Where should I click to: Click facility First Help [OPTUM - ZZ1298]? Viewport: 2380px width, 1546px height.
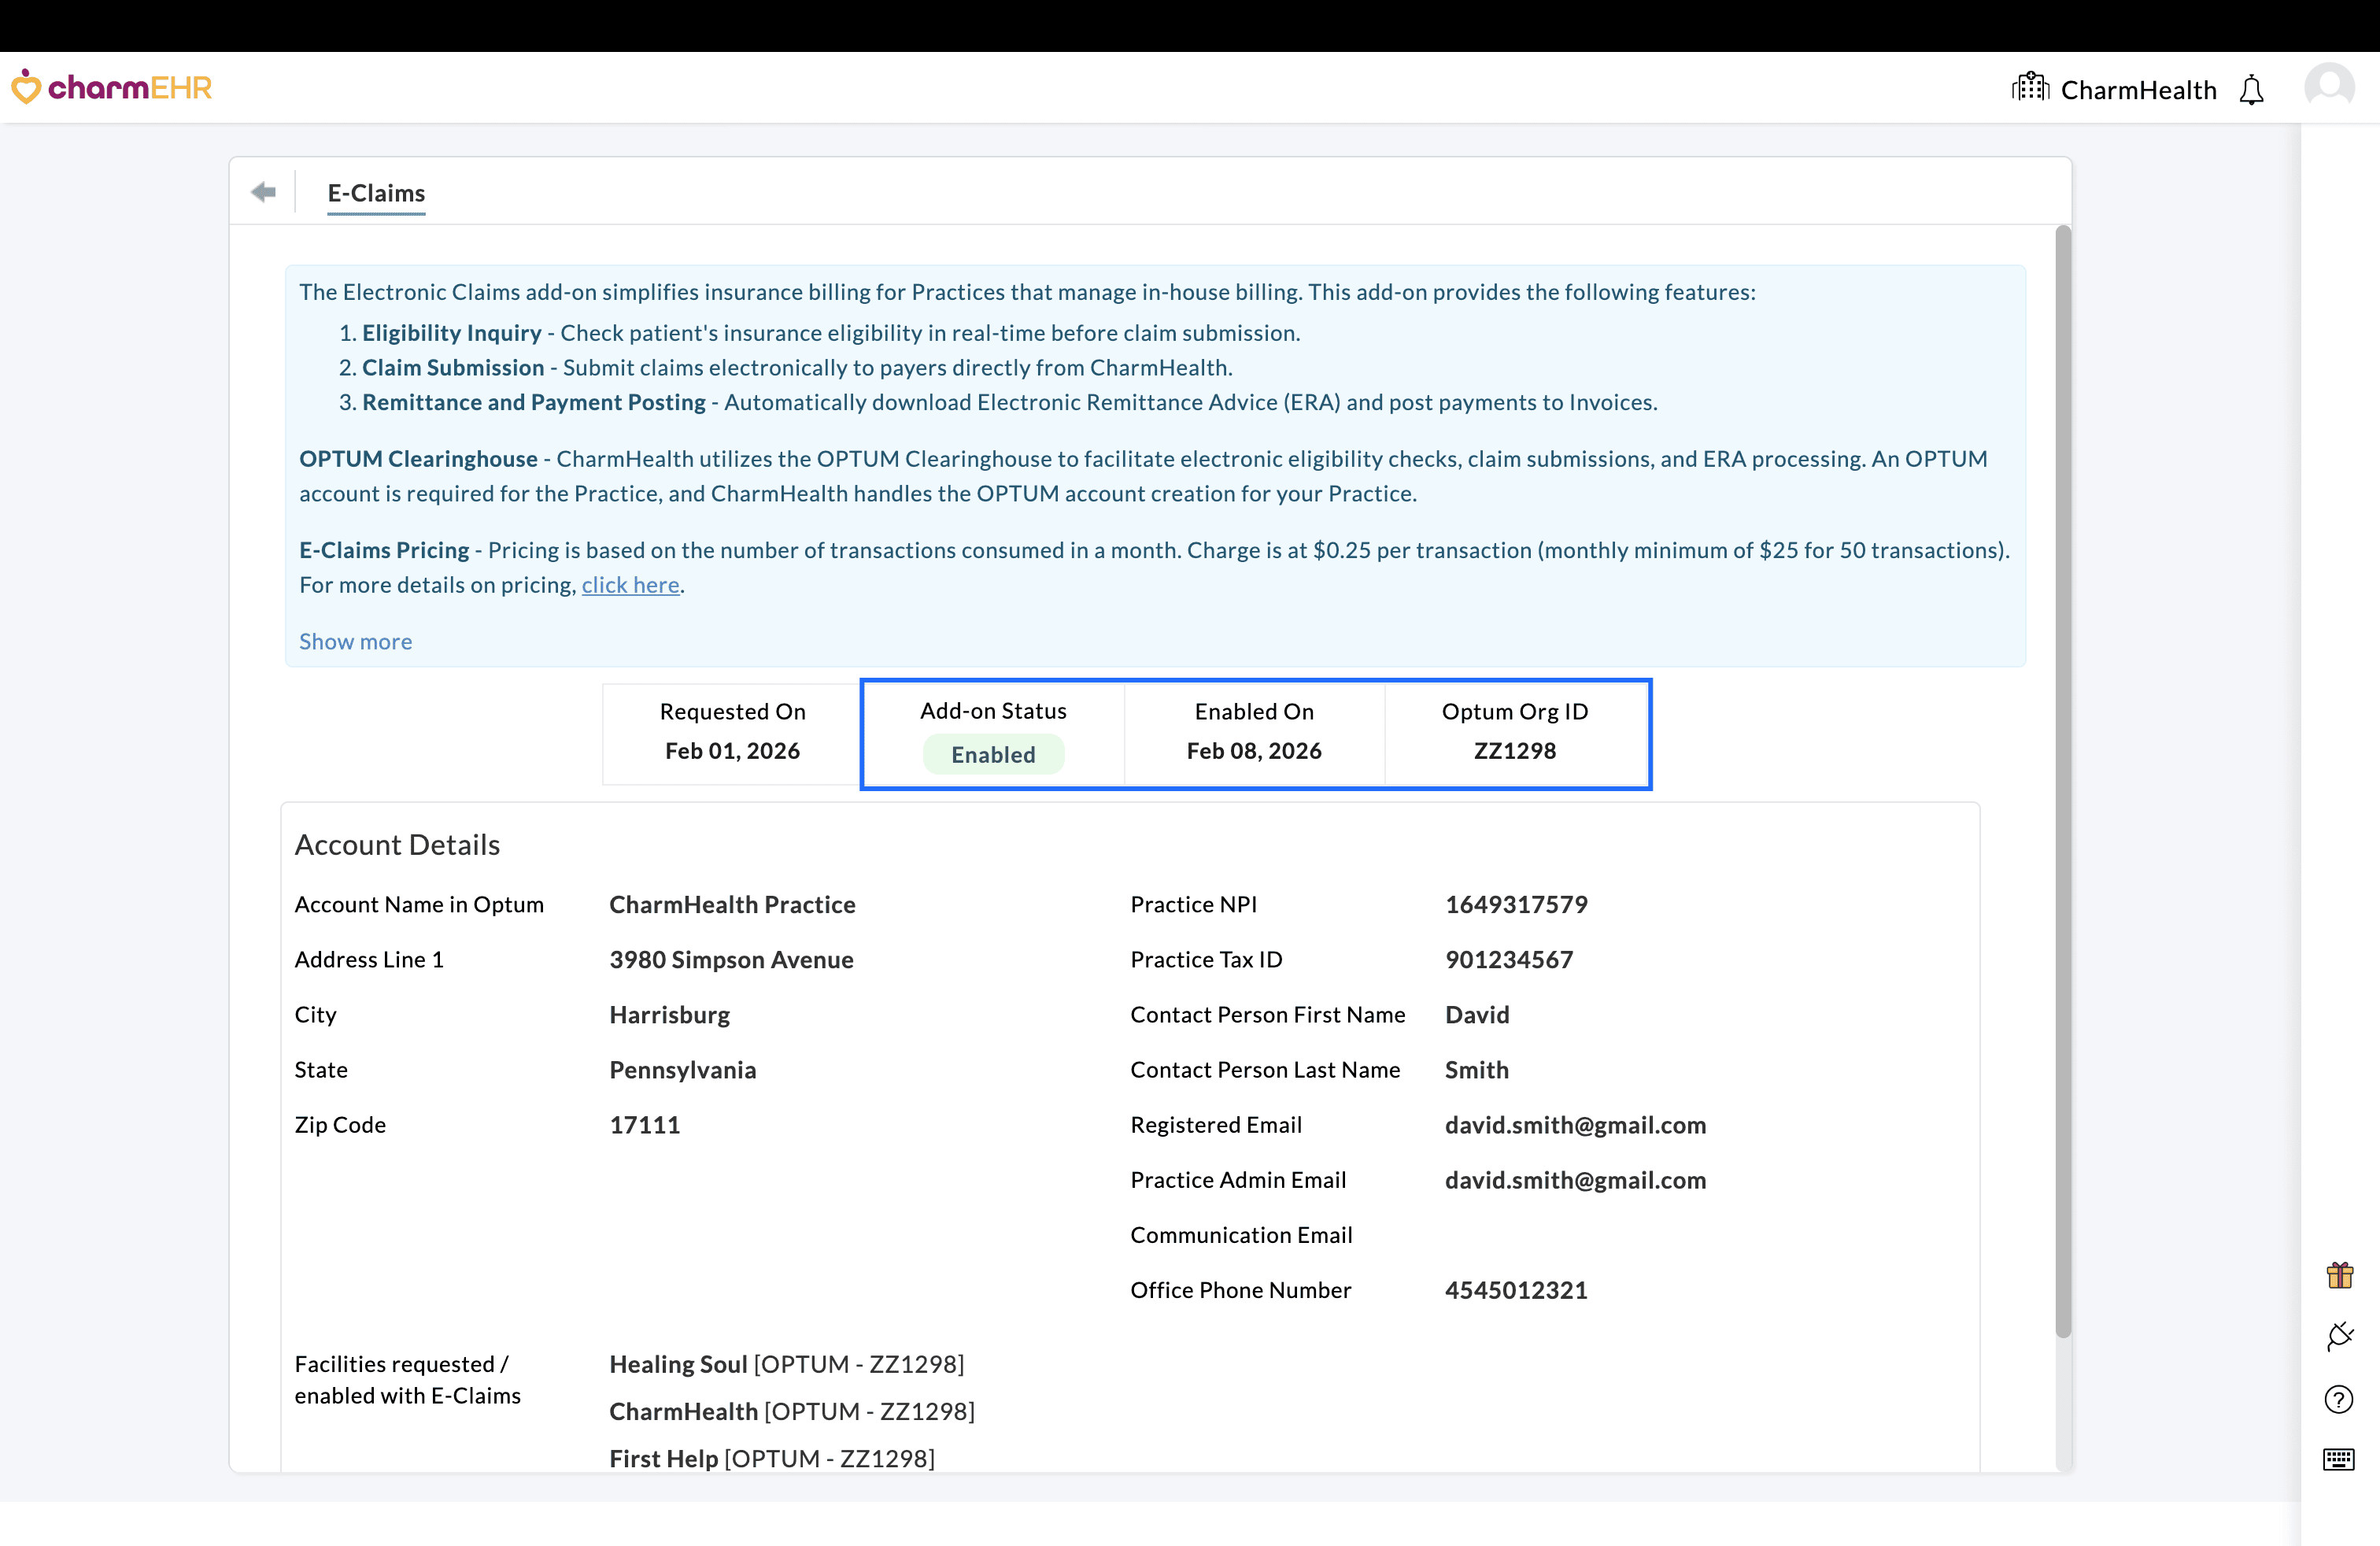(x=771, y=1458)
